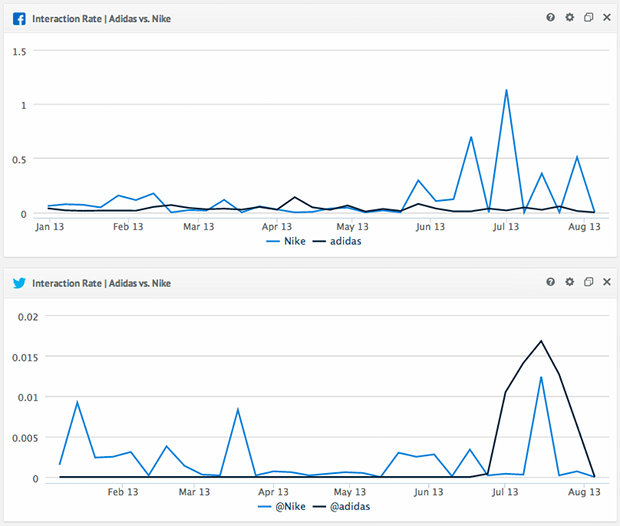This screenshot has width=620, height=526.
Task: Click the Apr 13 axis label on Facebook chart
Action: (x=277, y=227)
